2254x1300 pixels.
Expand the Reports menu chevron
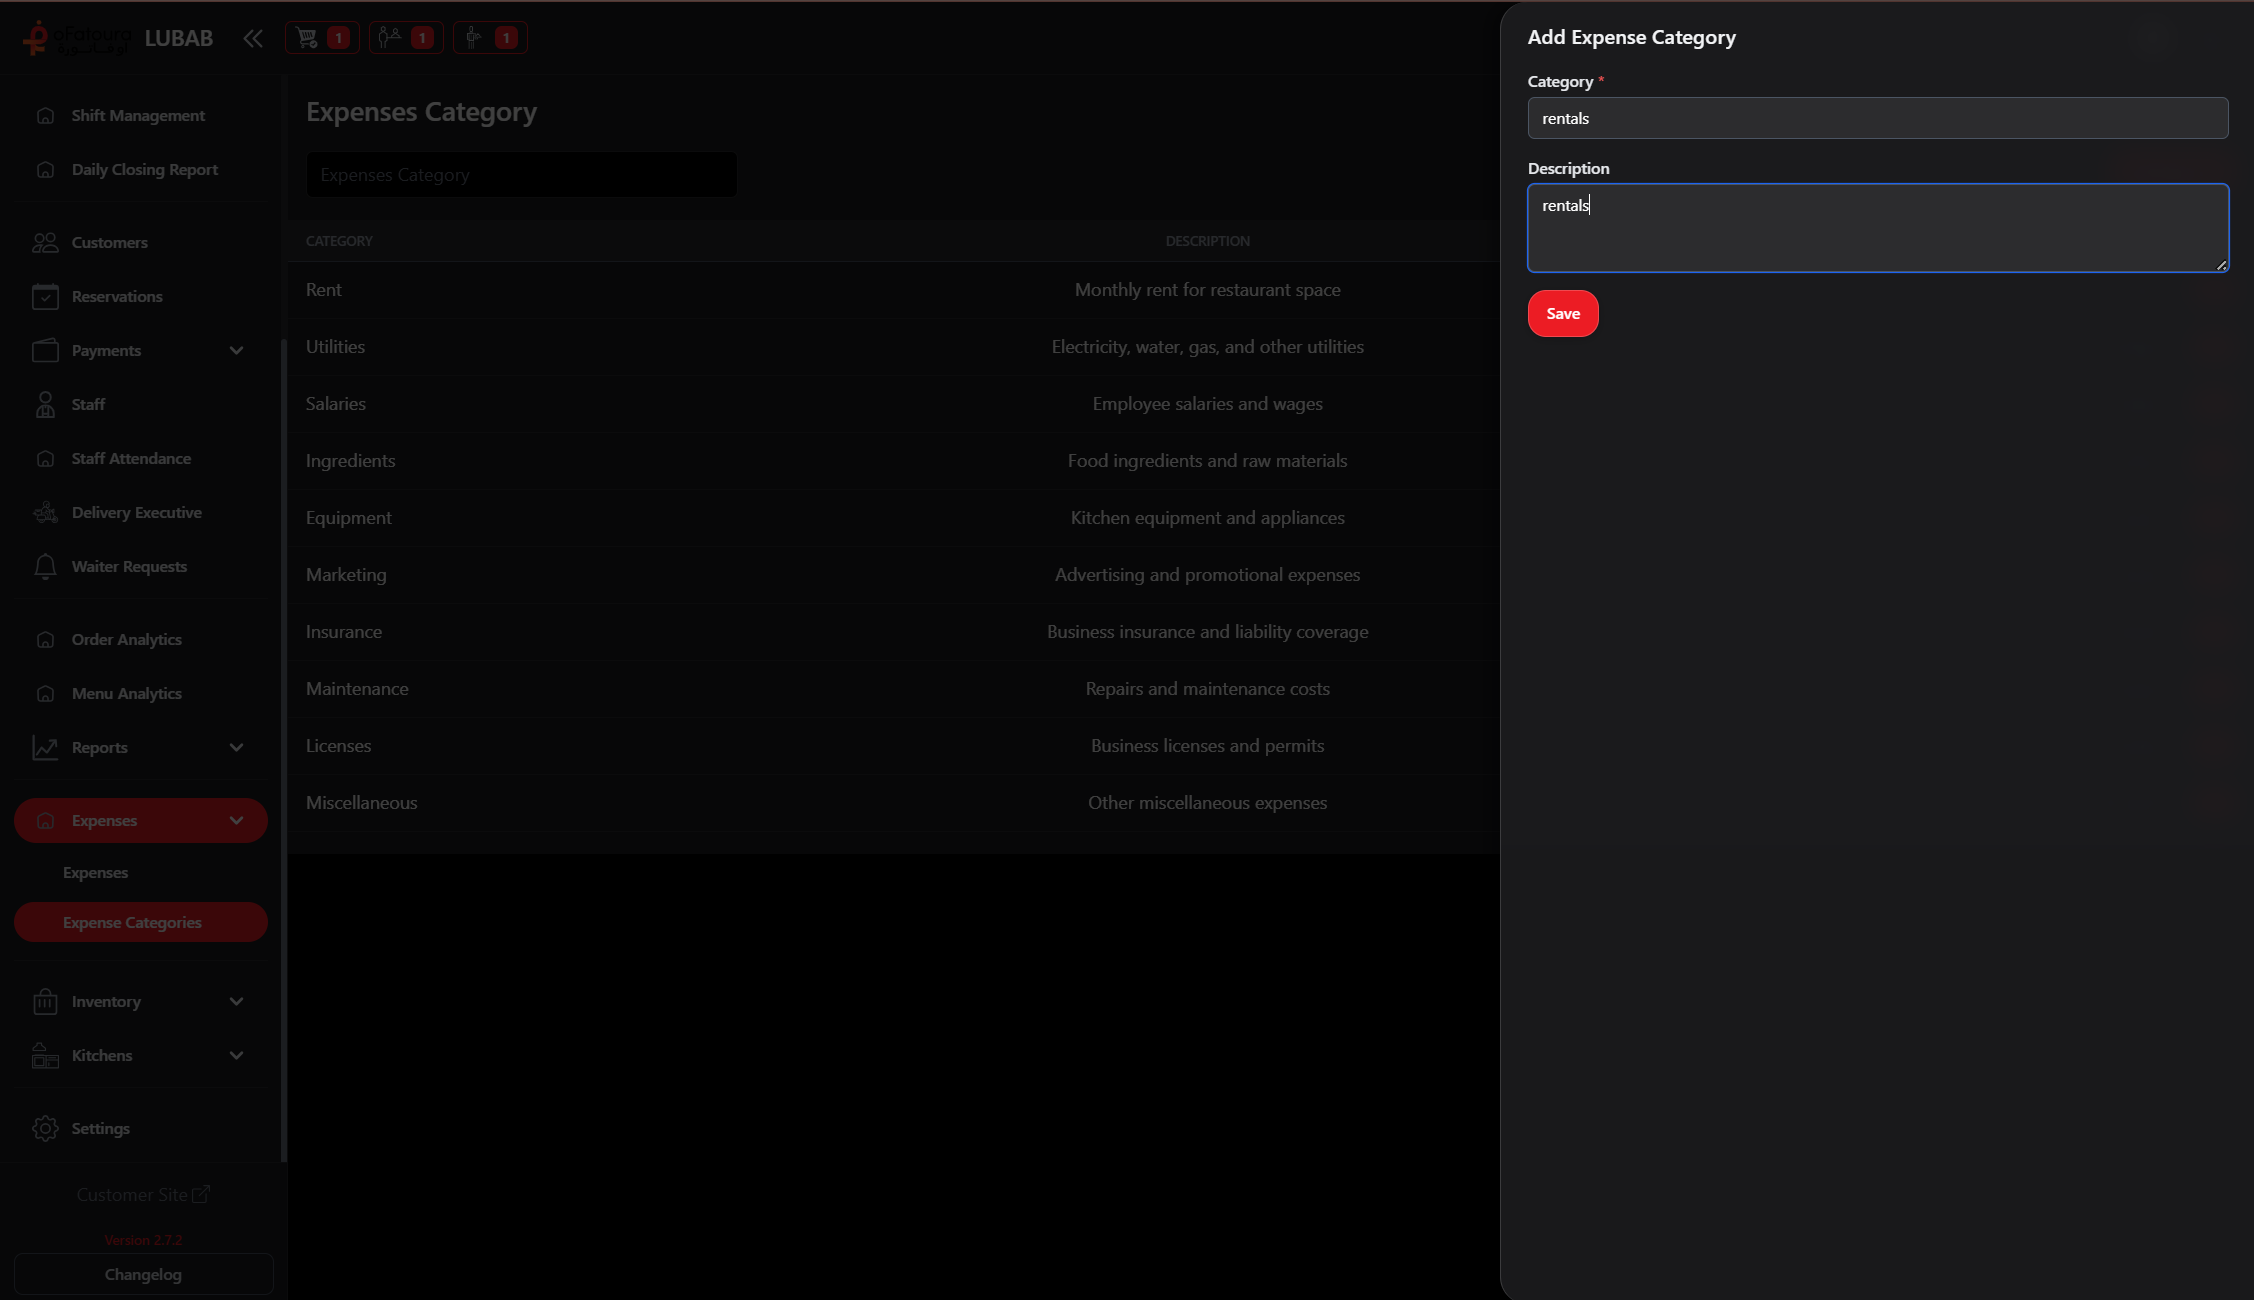[236, 748]
